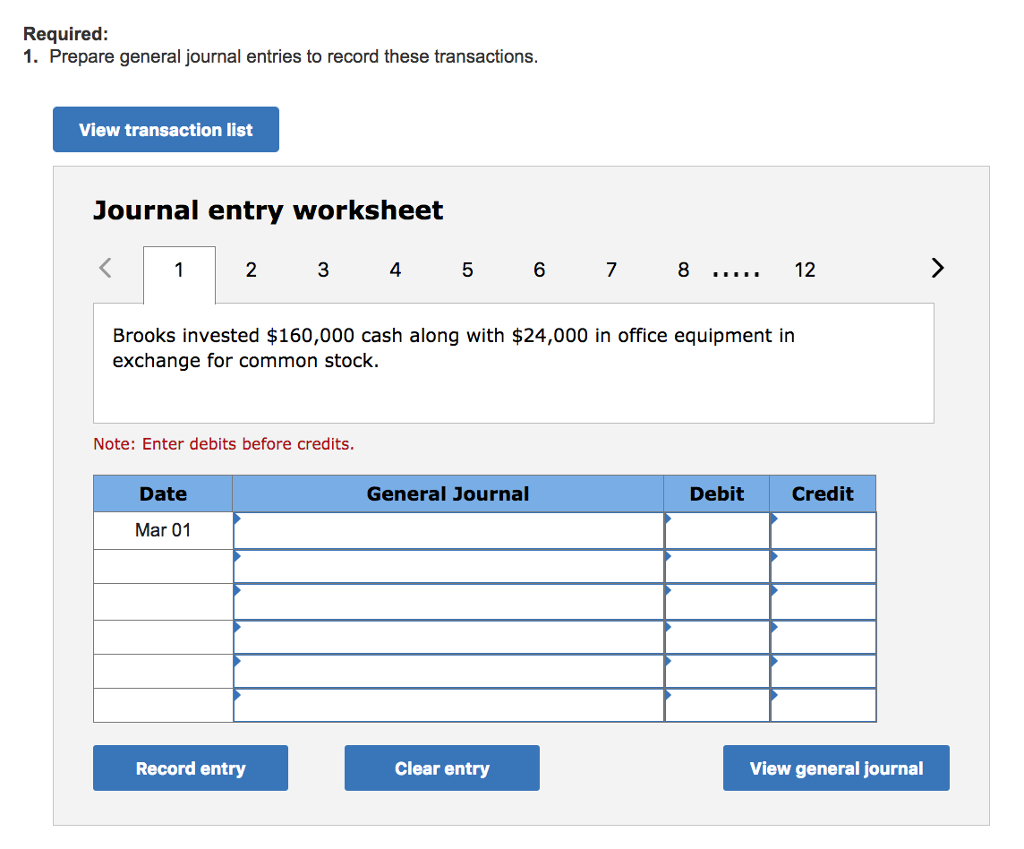This screenshot has width=1024, height=849.
Task: Click the 'Prepare general journal entries' instruction text
Action: (x=293, y=57)
